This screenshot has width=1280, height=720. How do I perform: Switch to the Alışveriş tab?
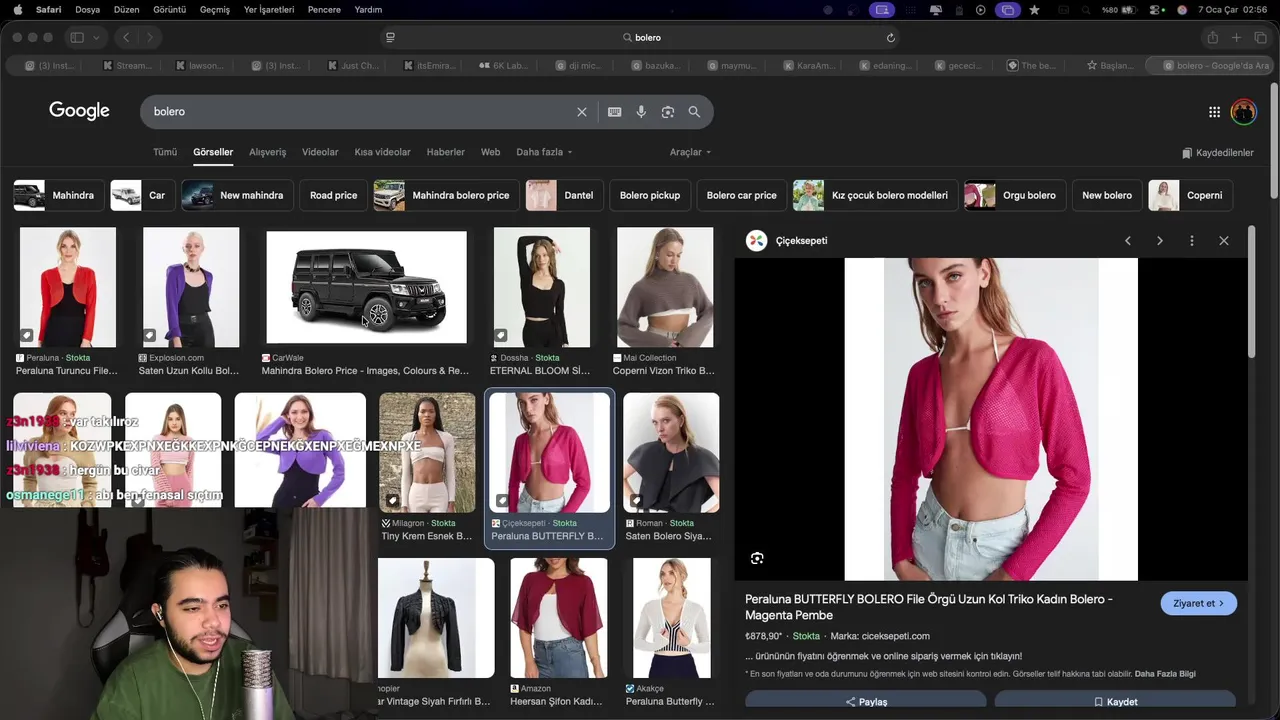[x=267, y=152]
